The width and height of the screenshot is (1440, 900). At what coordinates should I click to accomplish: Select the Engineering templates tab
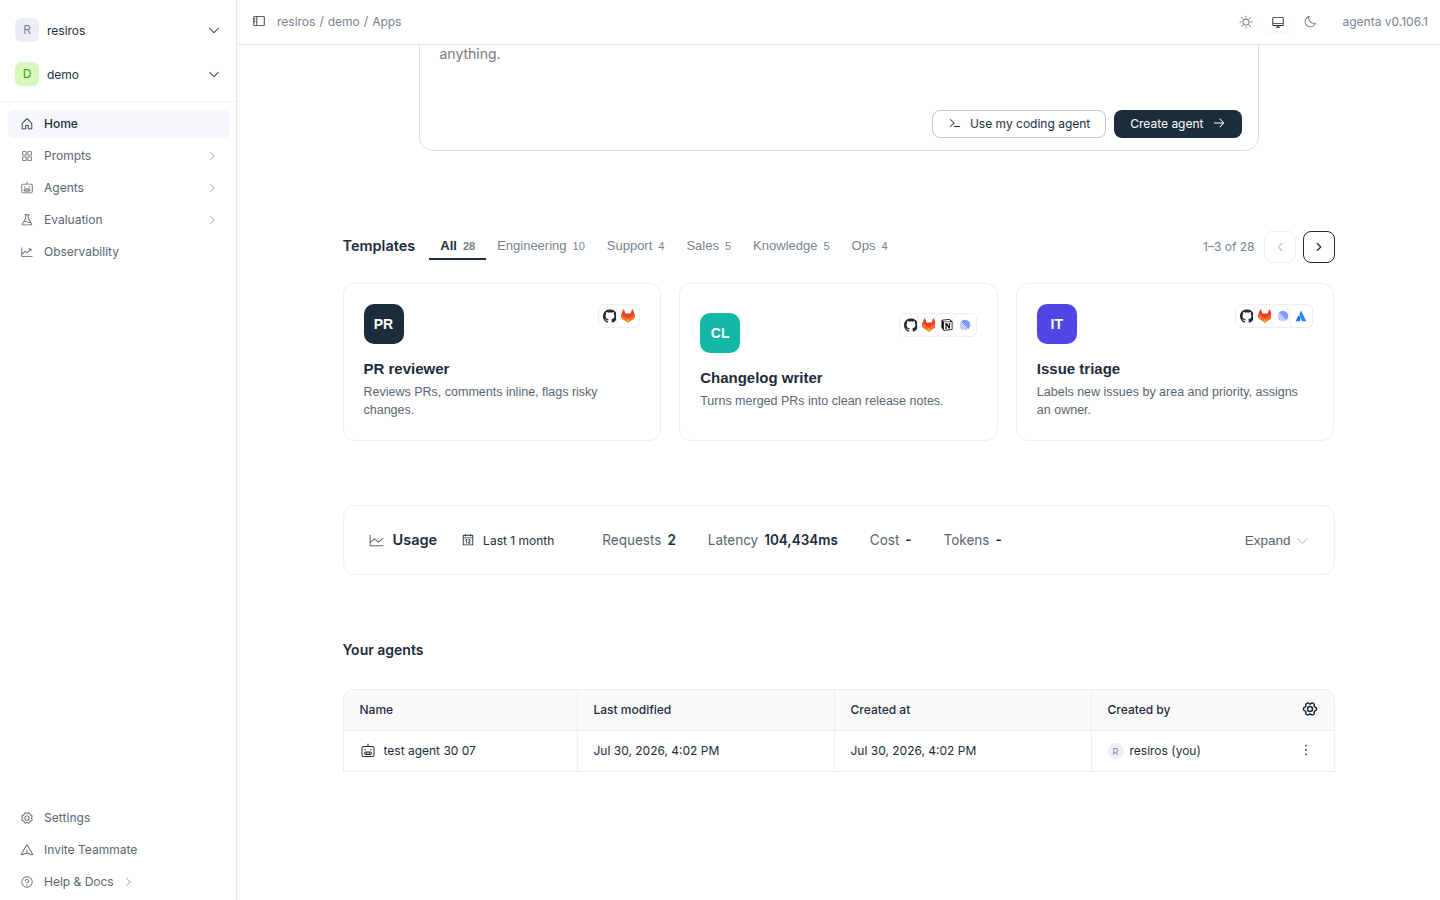click(x=541, y=246)
